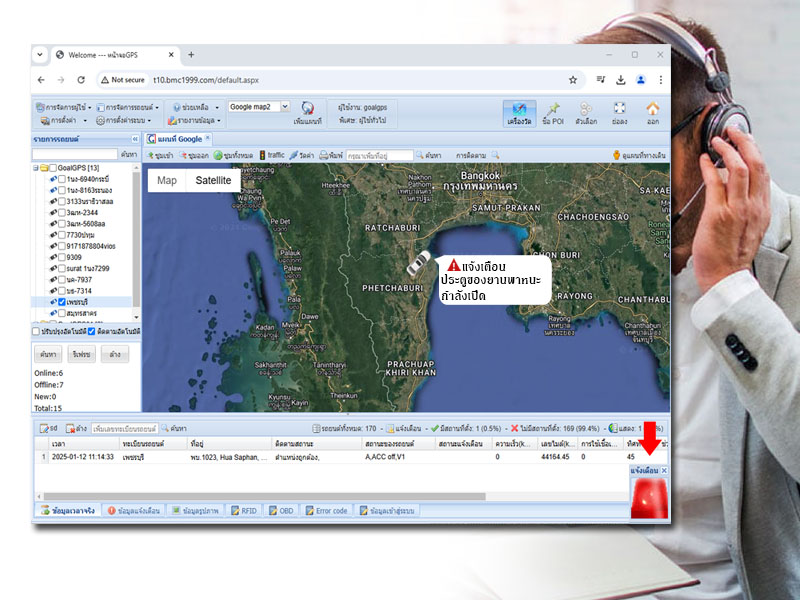This screenshot has width=800, height=600.
Task: Check the 1นง-6940กระบี่ vehicle checkbox
Action: coord(62,179)
